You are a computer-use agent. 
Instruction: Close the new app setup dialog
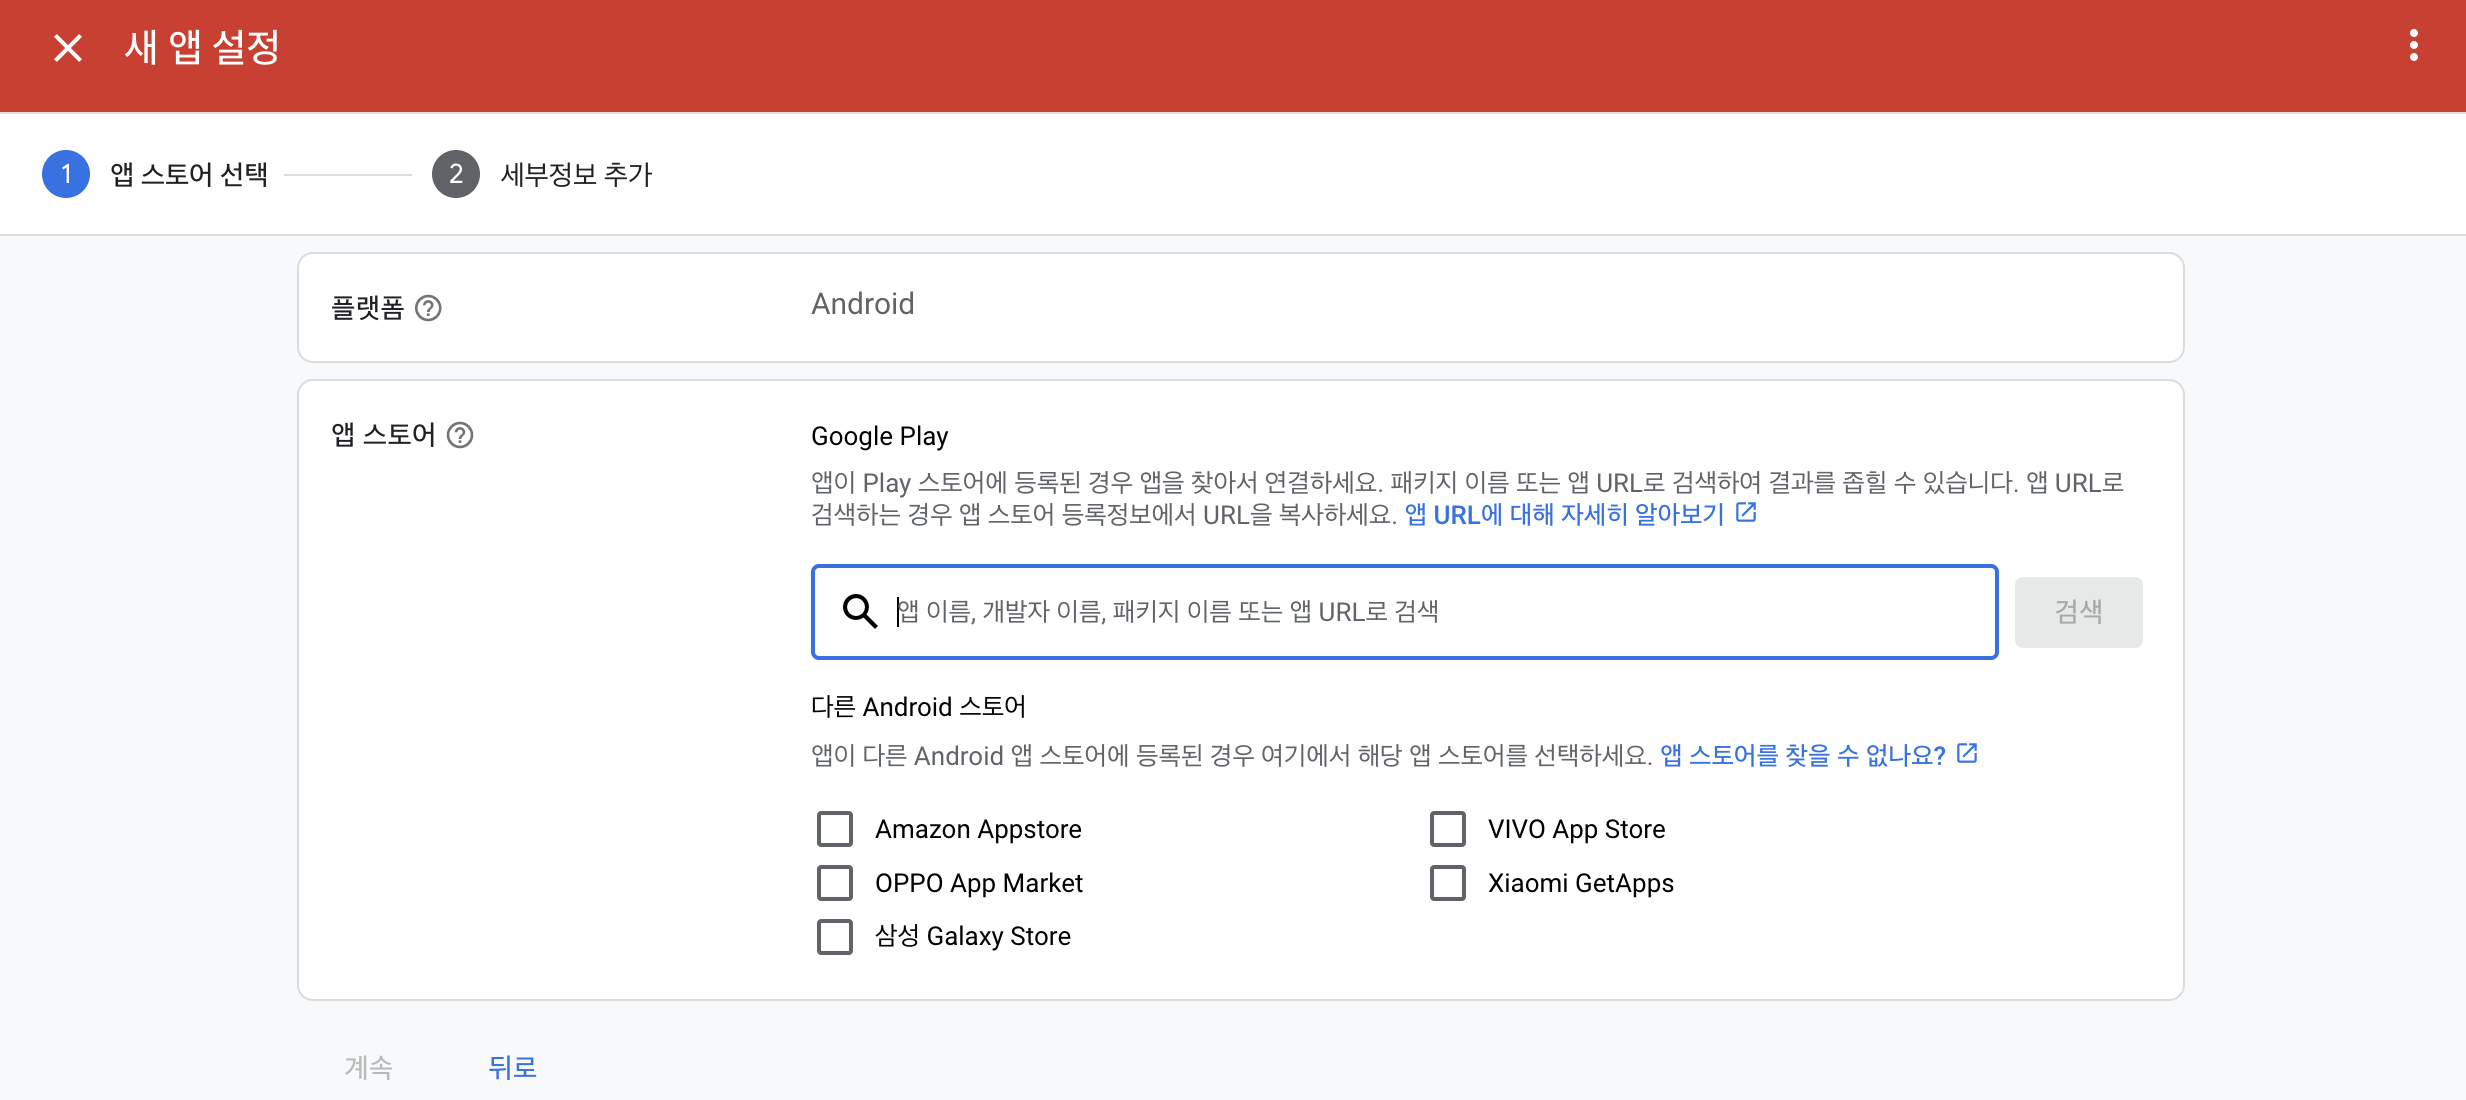pyautogui.click(x=67, y=47)
